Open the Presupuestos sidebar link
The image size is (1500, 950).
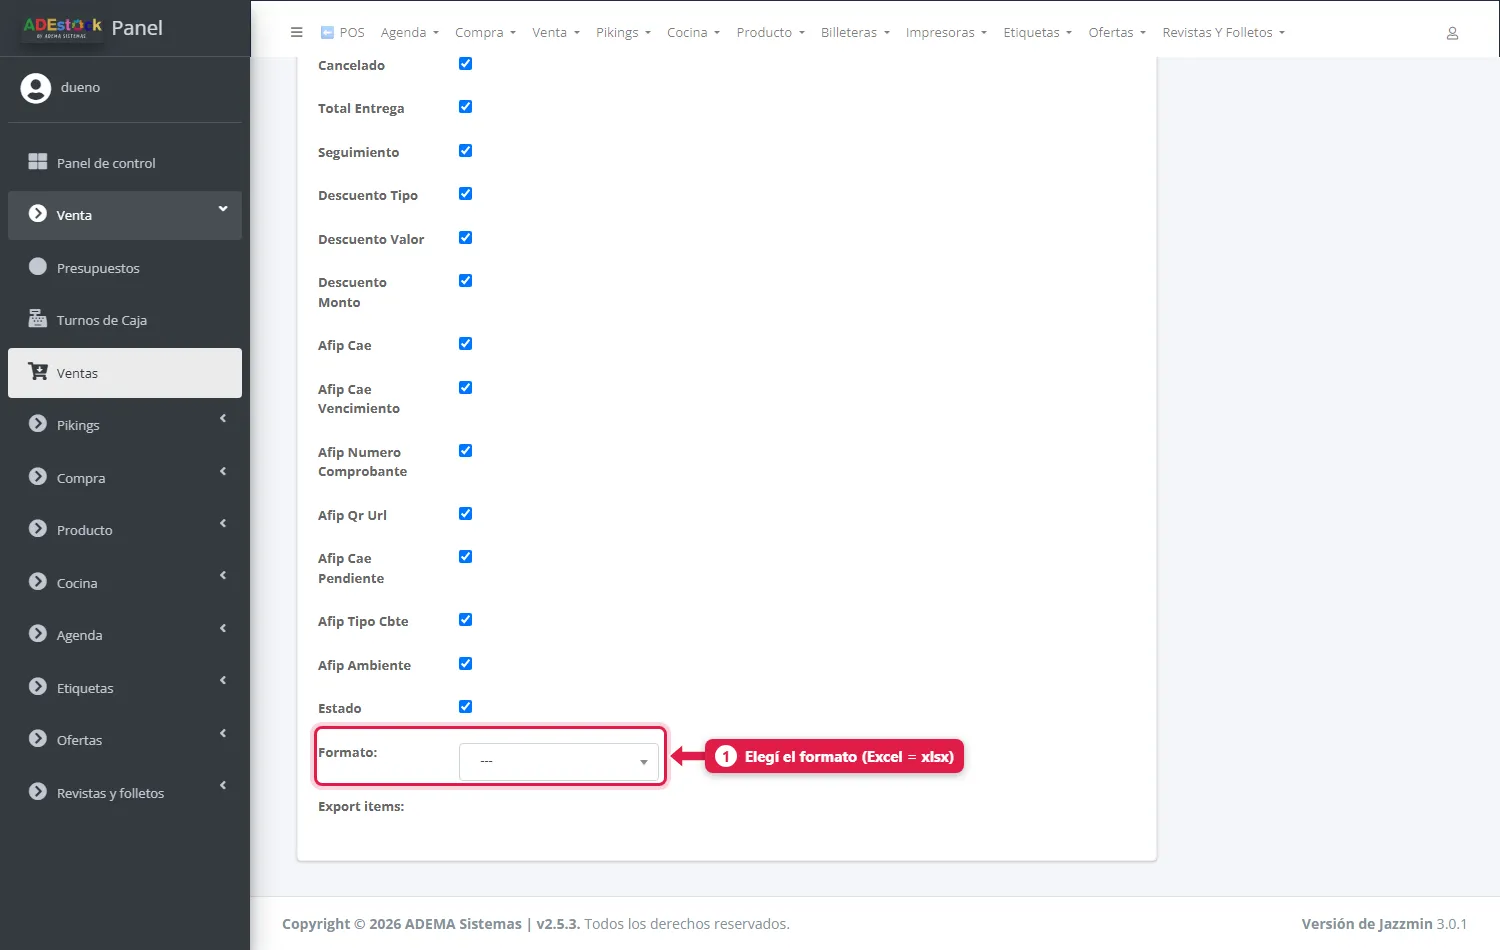click(x=125, y=268)
